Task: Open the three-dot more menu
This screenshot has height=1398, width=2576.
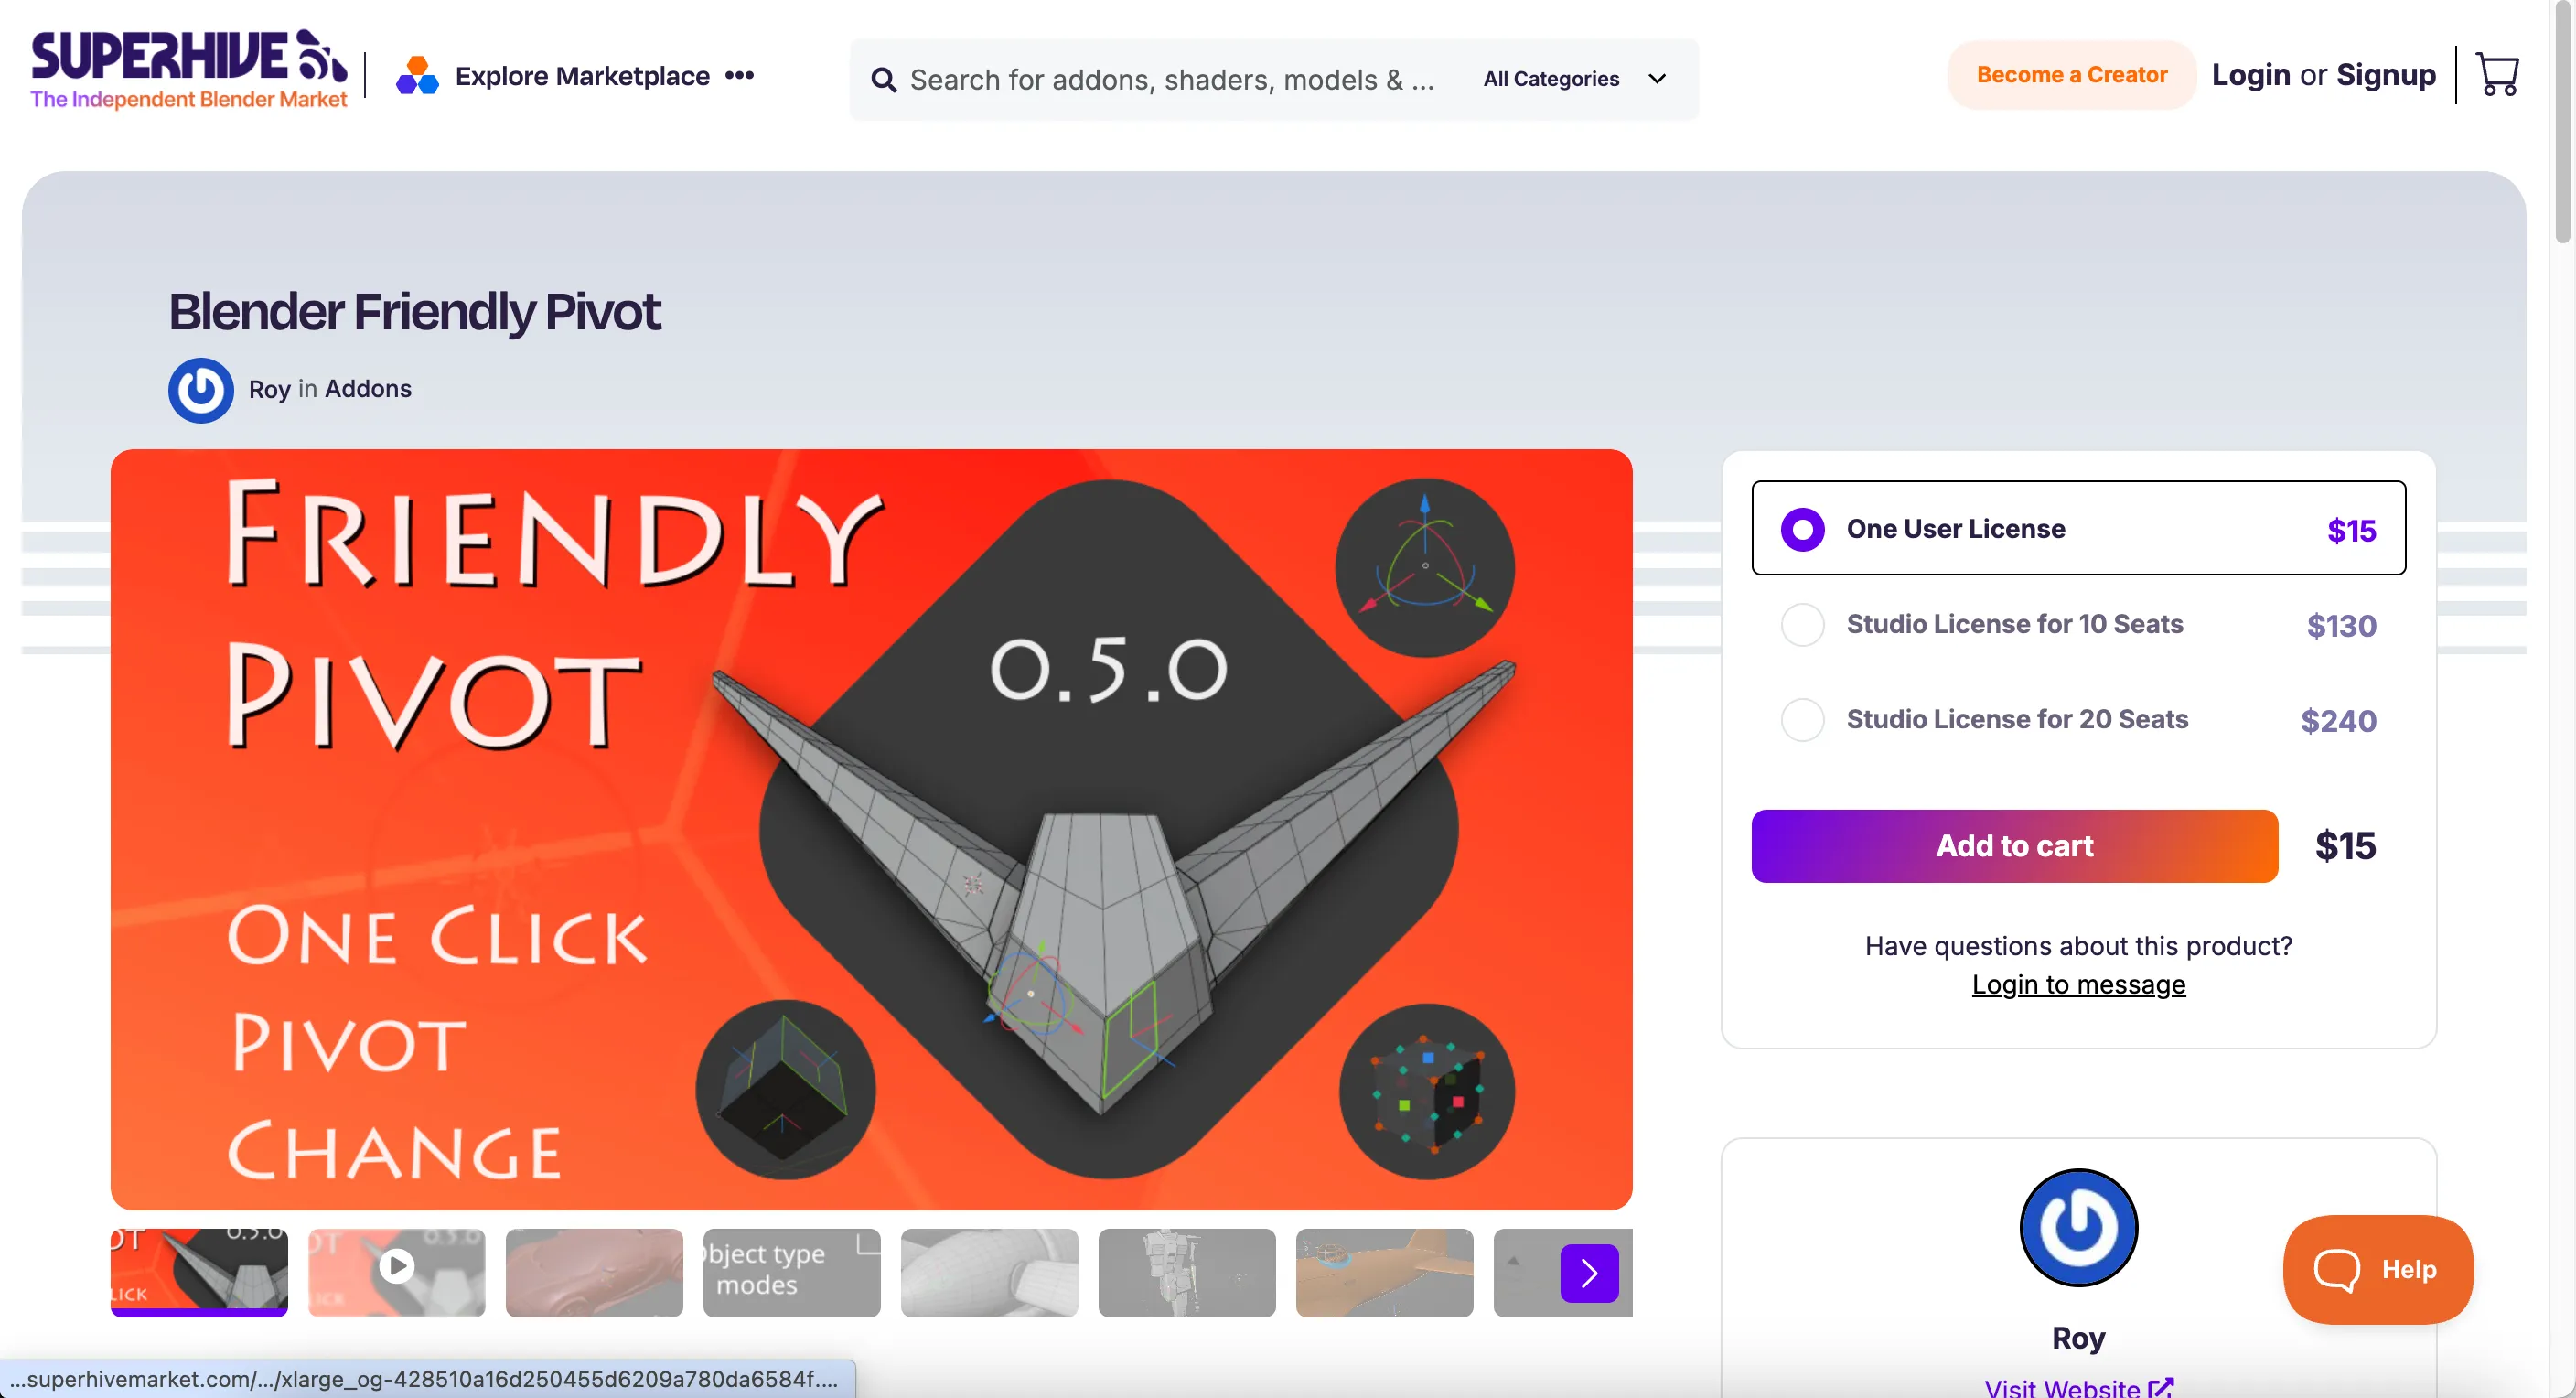Action: (739, 76)
